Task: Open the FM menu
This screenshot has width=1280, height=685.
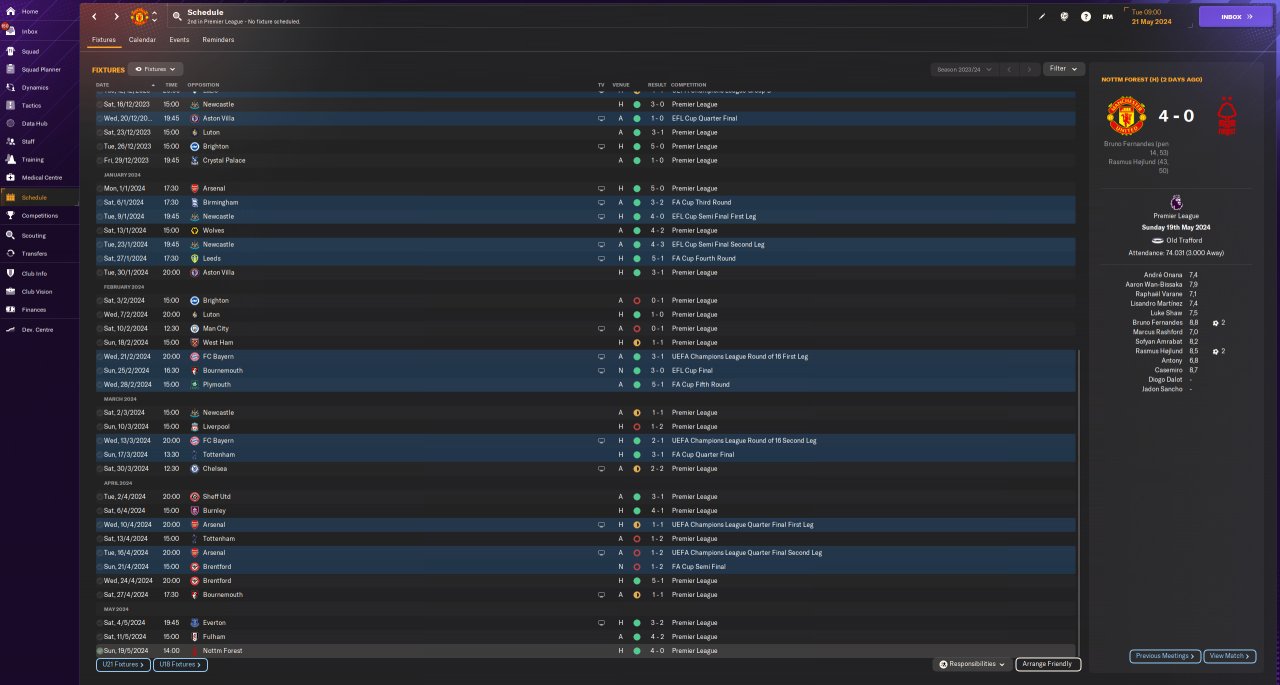Action: (x=1108, y=16)
